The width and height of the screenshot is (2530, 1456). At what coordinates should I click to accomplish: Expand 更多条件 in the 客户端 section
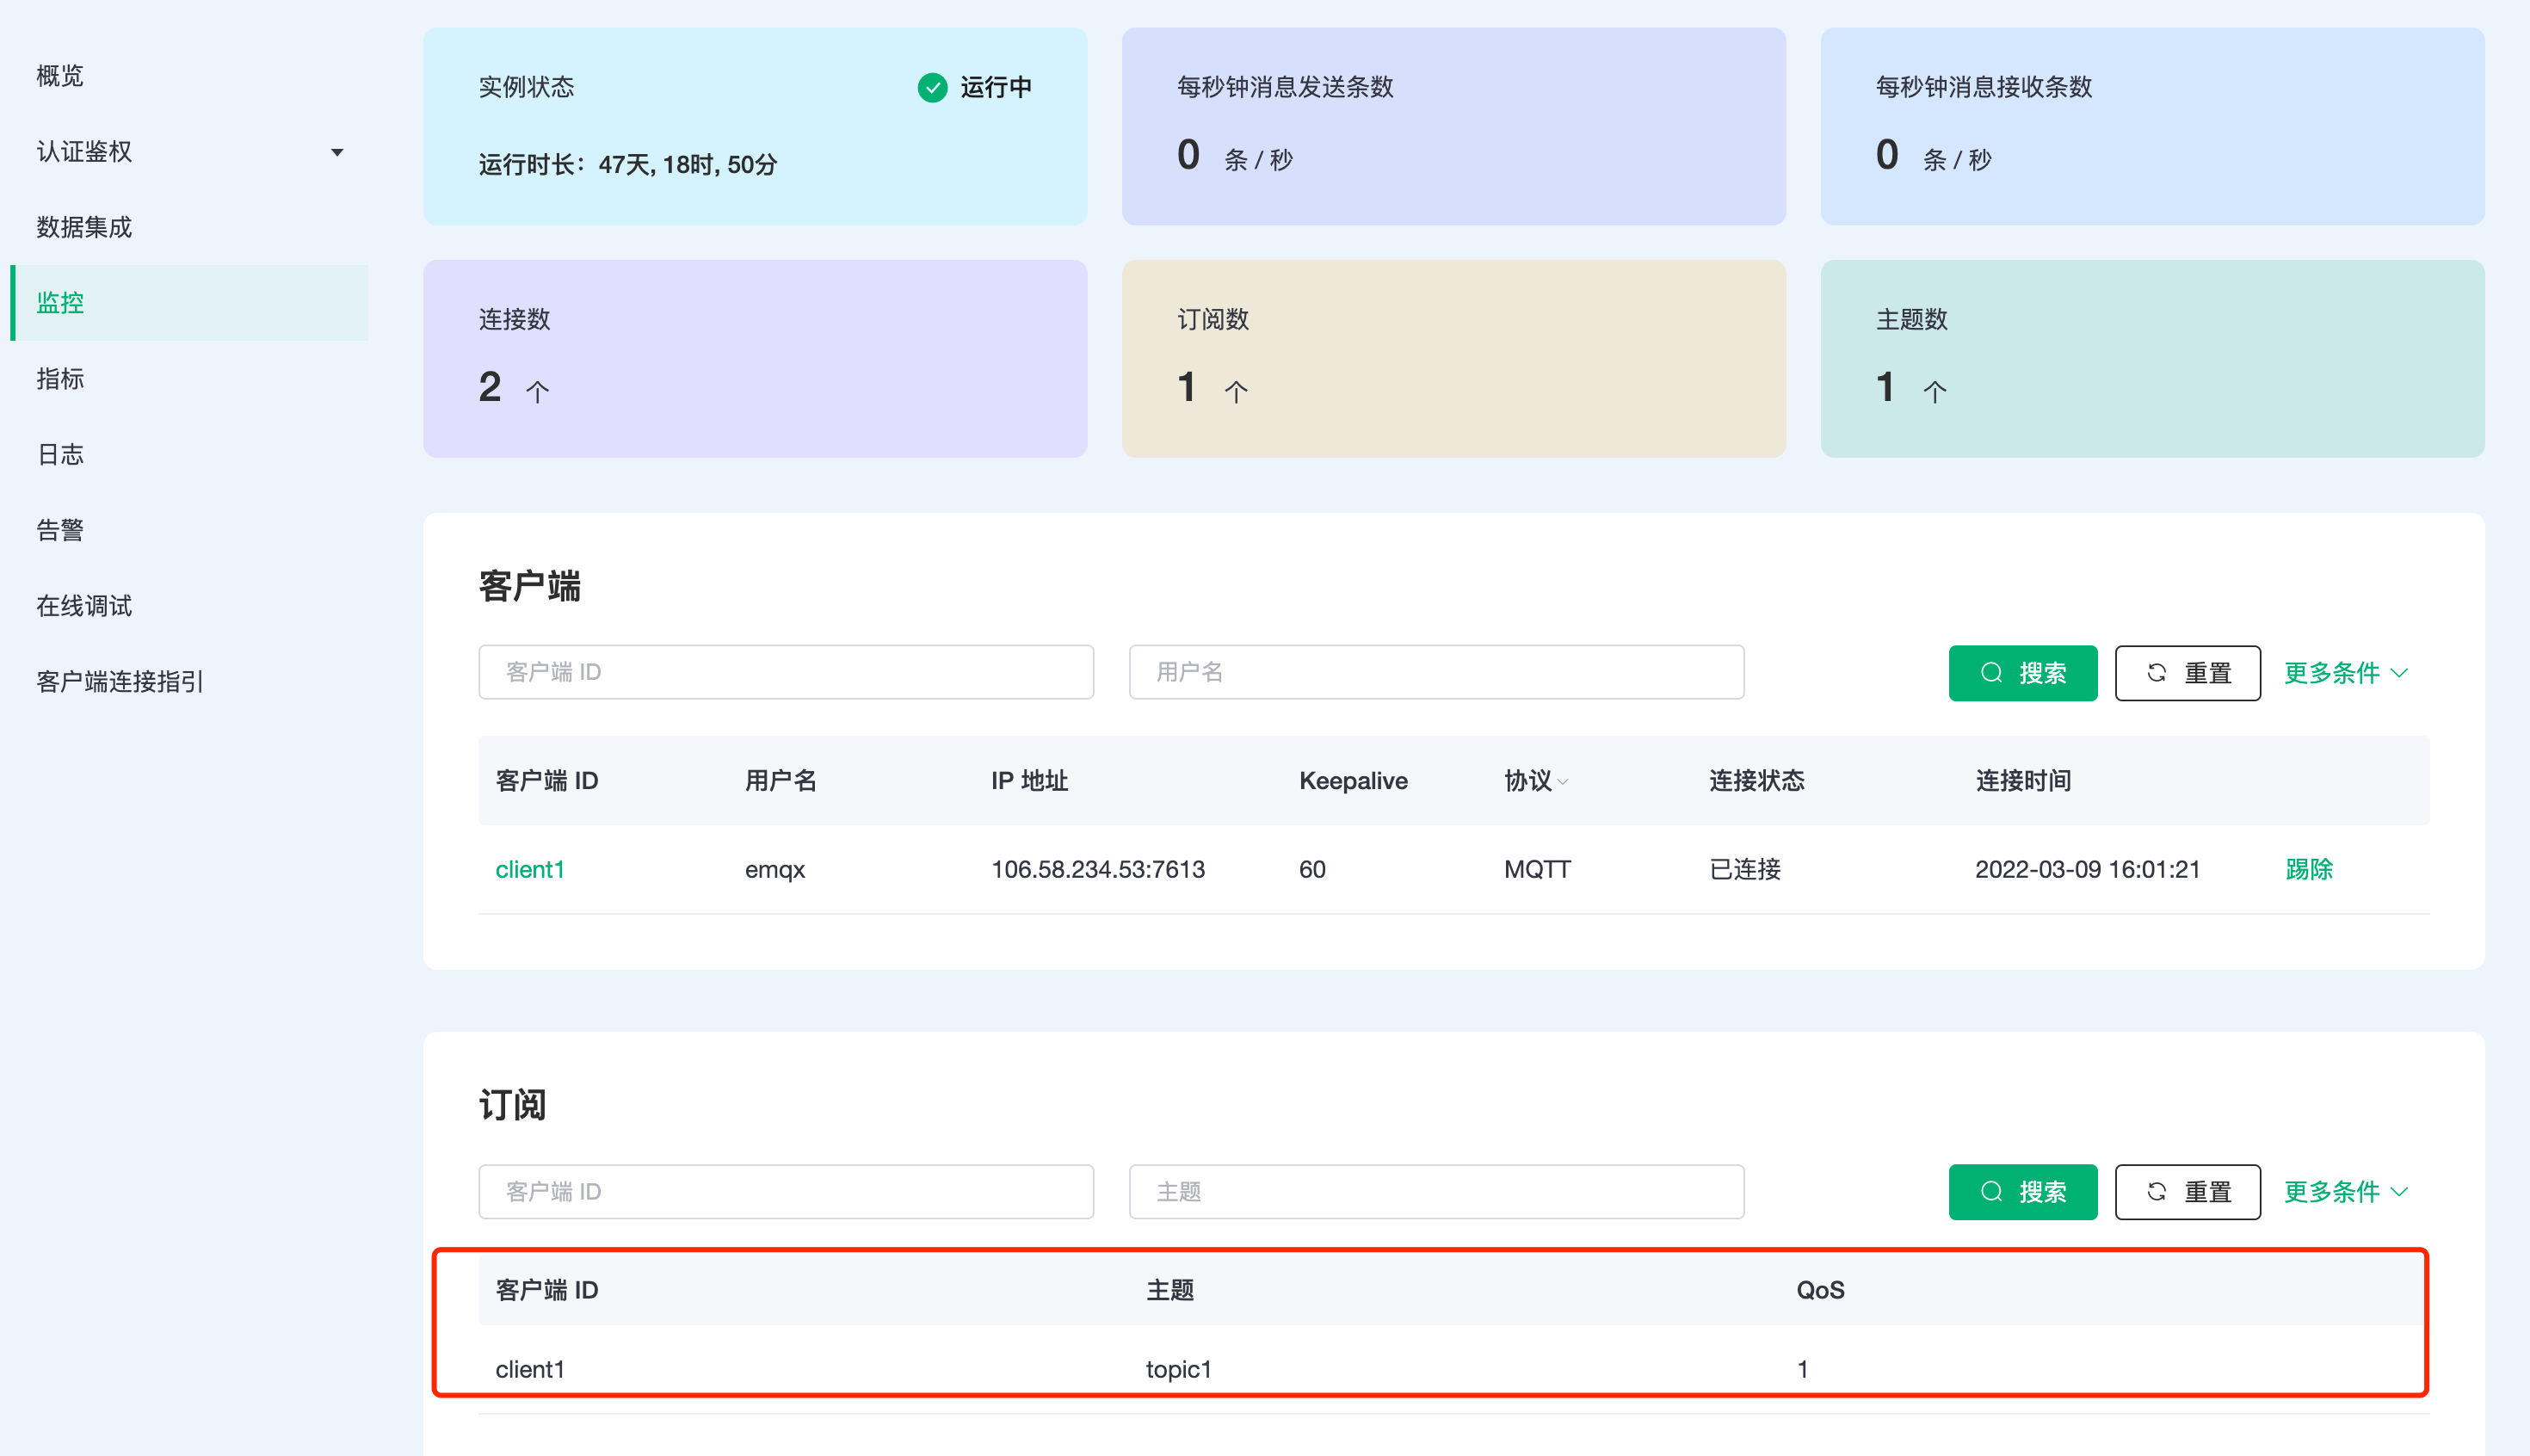(2345, 673)
